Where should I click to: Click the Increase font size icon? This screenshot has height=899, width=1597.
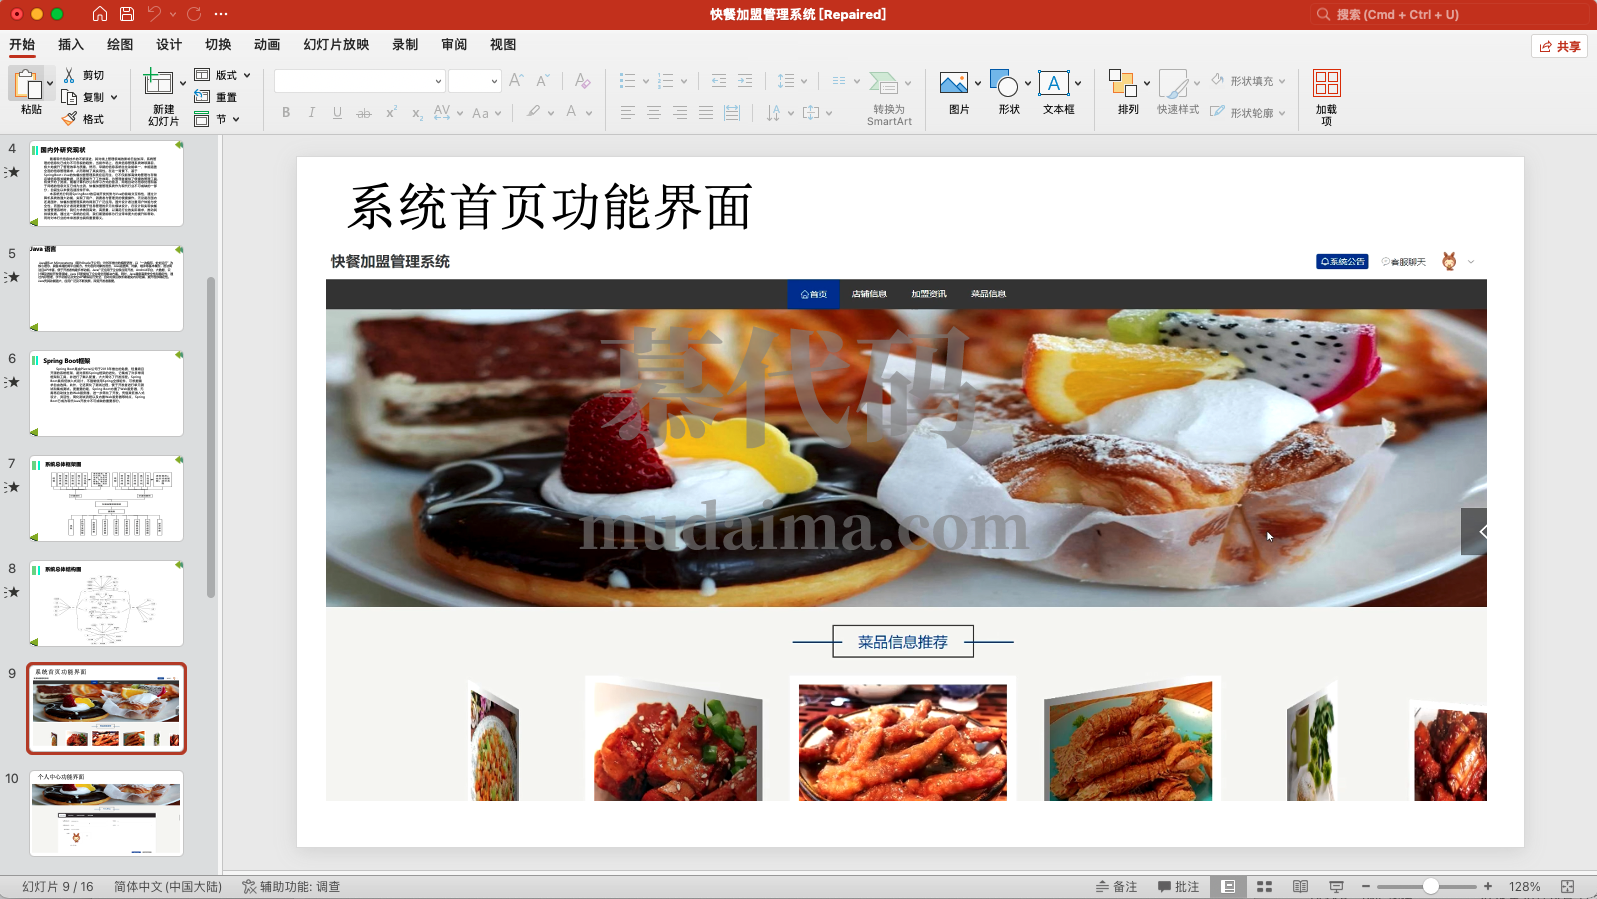pyautogui.click(x=516, y=80)
